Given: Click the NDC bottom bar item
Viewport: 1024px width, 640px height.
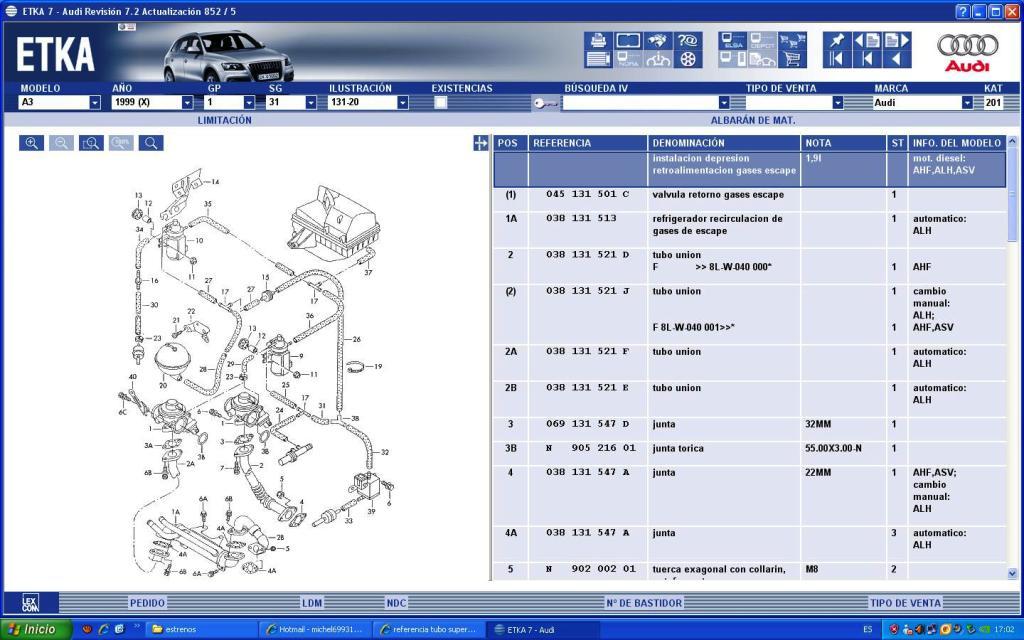Looking at the screenshot, I should [396, 603].
